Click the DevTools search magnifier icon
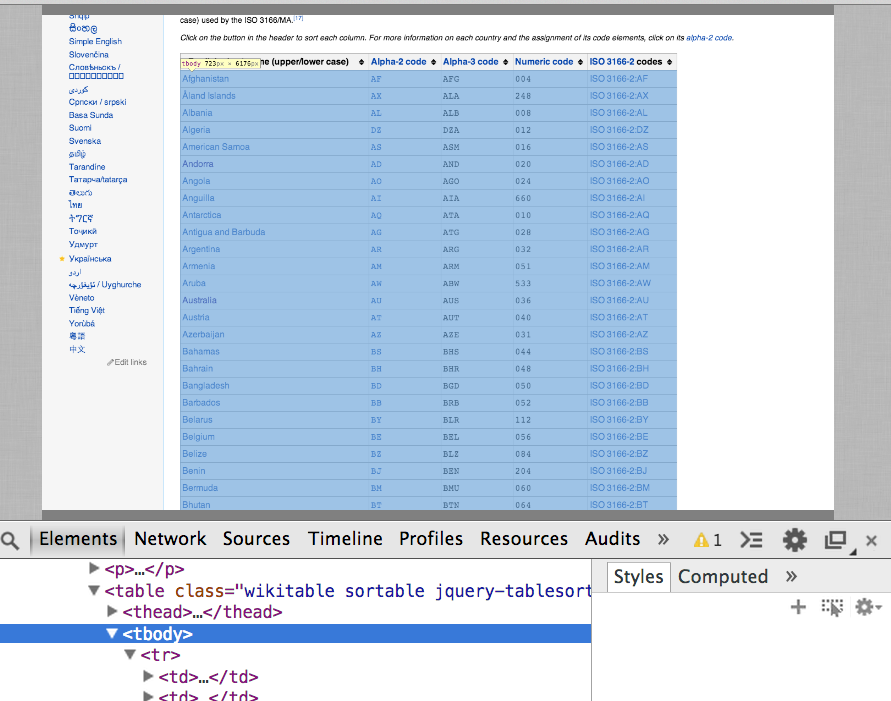Image resolution: width=891 pixels, height=701 pixels. click(x=10, y=540)
